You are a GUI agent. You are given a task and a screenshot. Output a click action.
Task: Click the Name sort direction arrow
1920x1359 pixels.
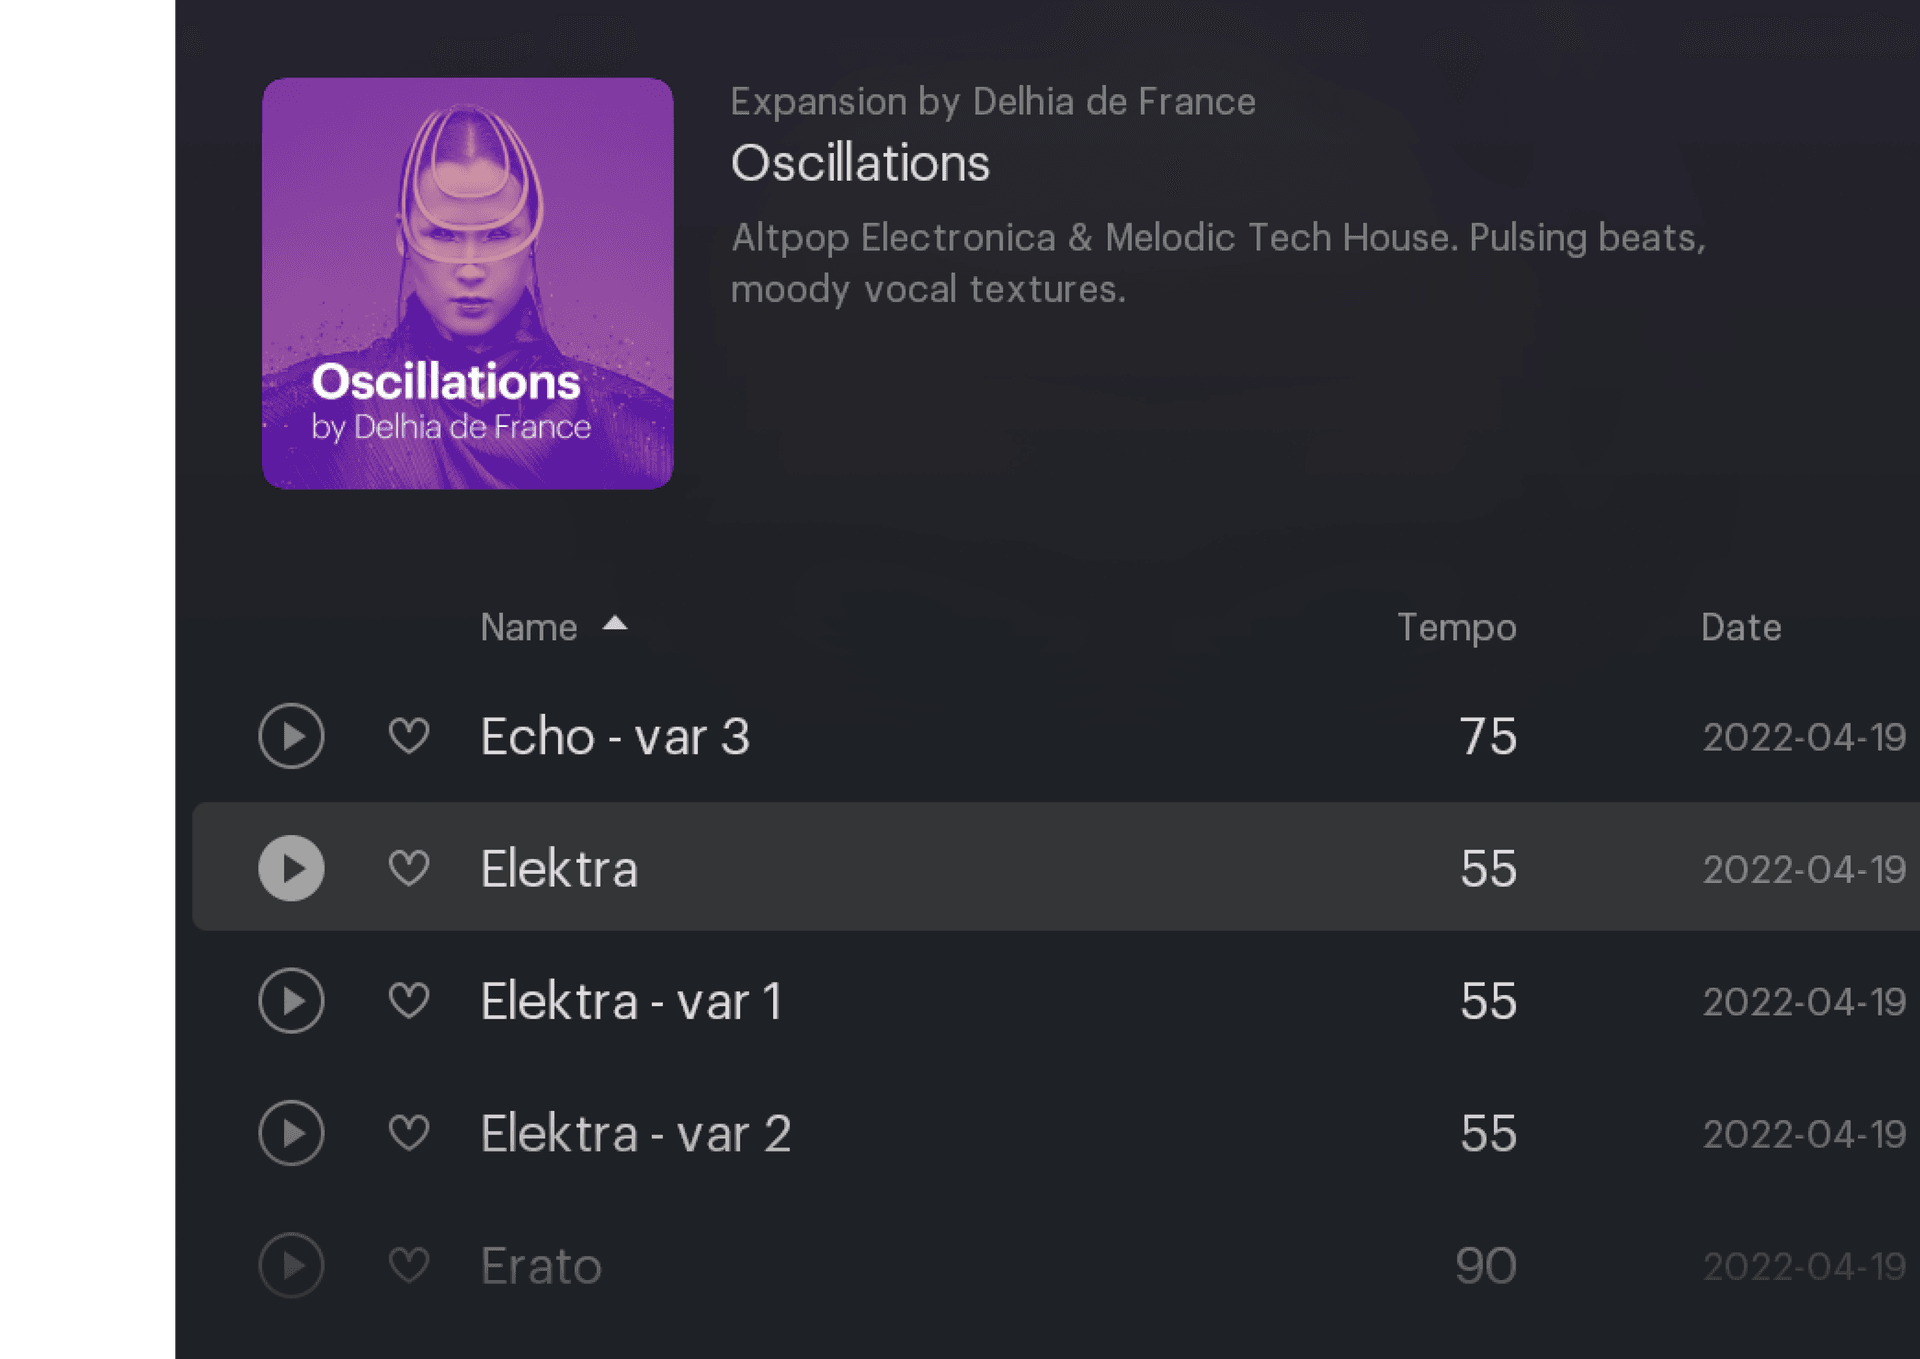pyautogui.click(x=615, y=624)
